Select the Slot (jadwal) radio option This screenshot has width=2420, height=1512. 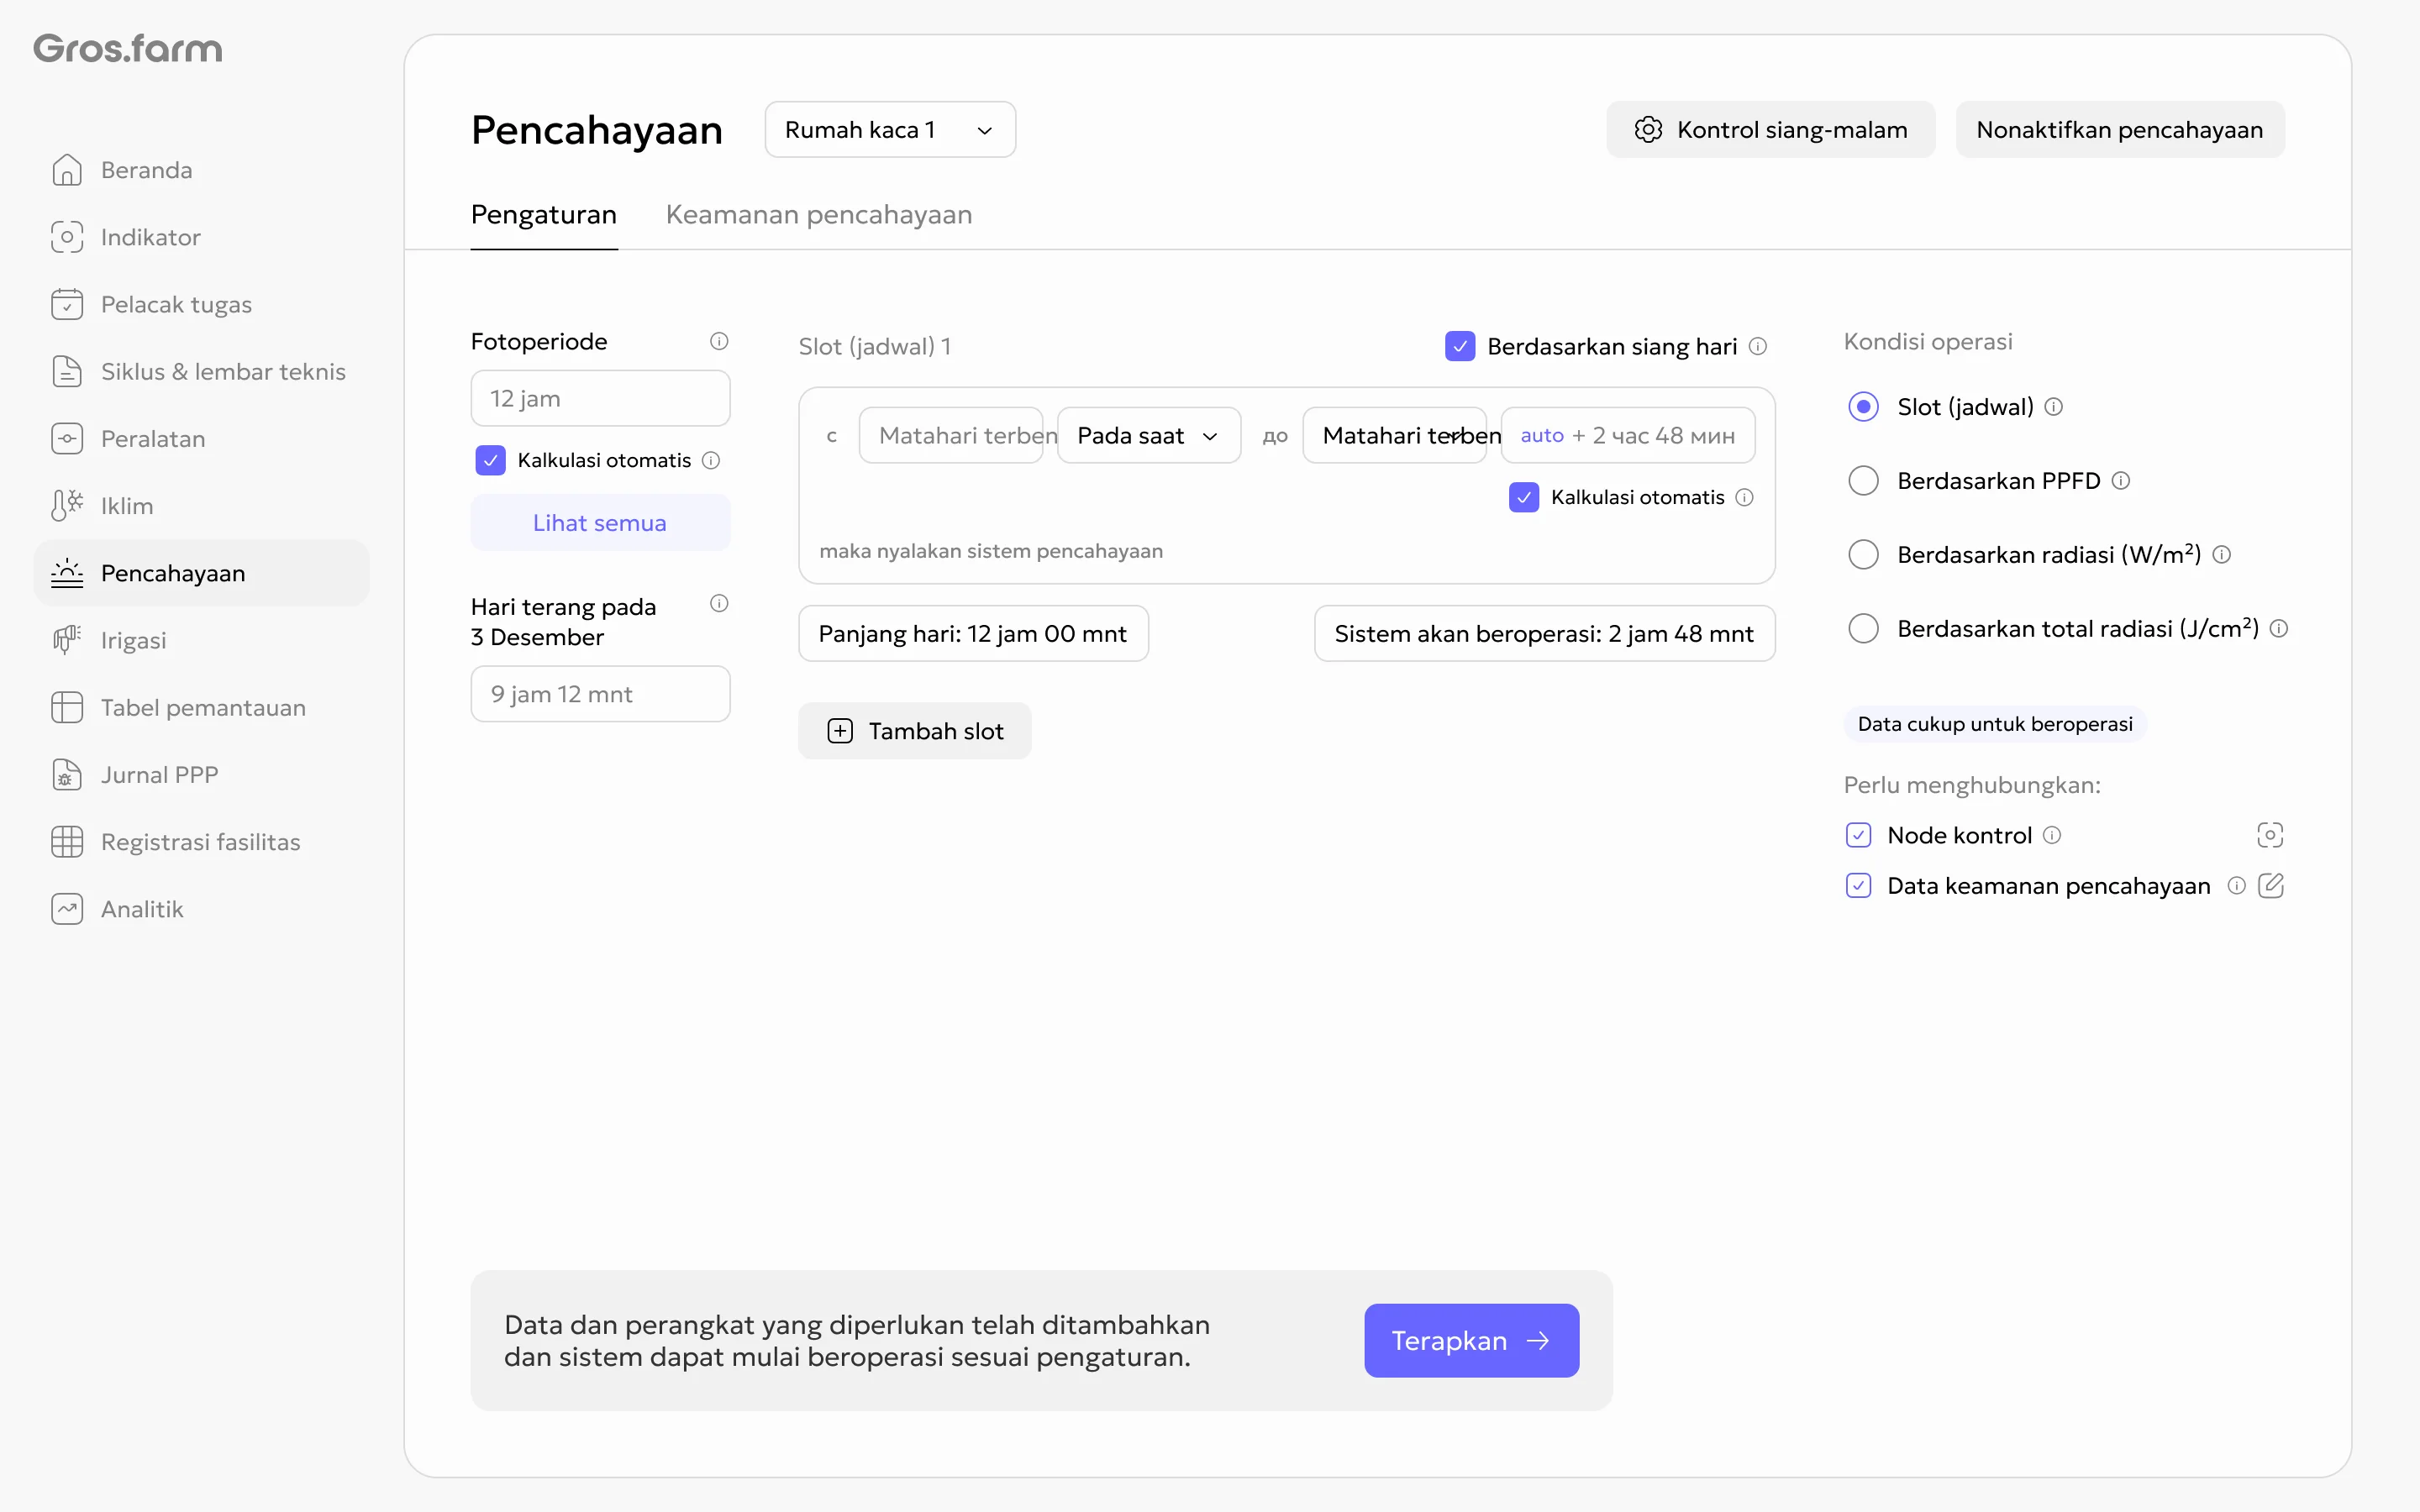point(1863,406)
